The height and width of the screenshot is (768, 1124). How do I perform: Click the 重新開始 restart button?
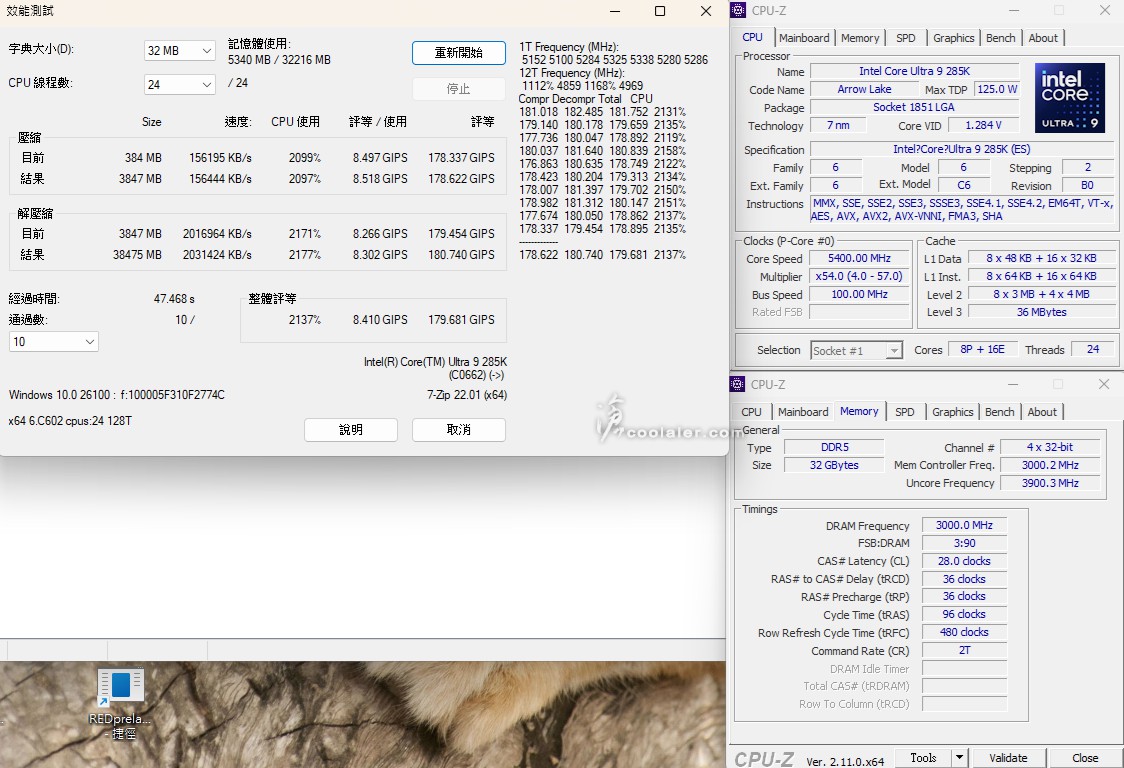(x=459, y=52)
